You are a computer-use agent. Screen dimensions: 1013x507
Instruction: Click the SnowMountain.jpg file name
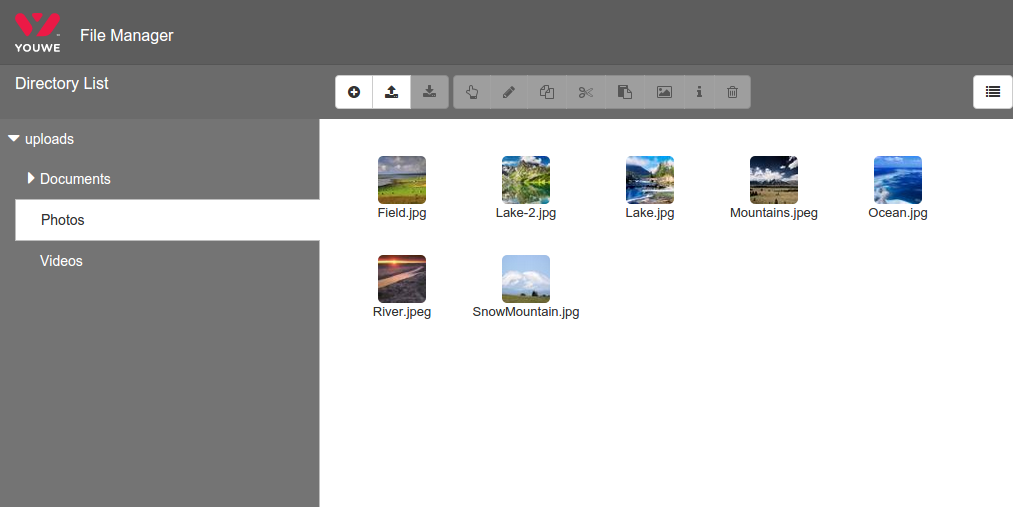(x=526, y=312)
